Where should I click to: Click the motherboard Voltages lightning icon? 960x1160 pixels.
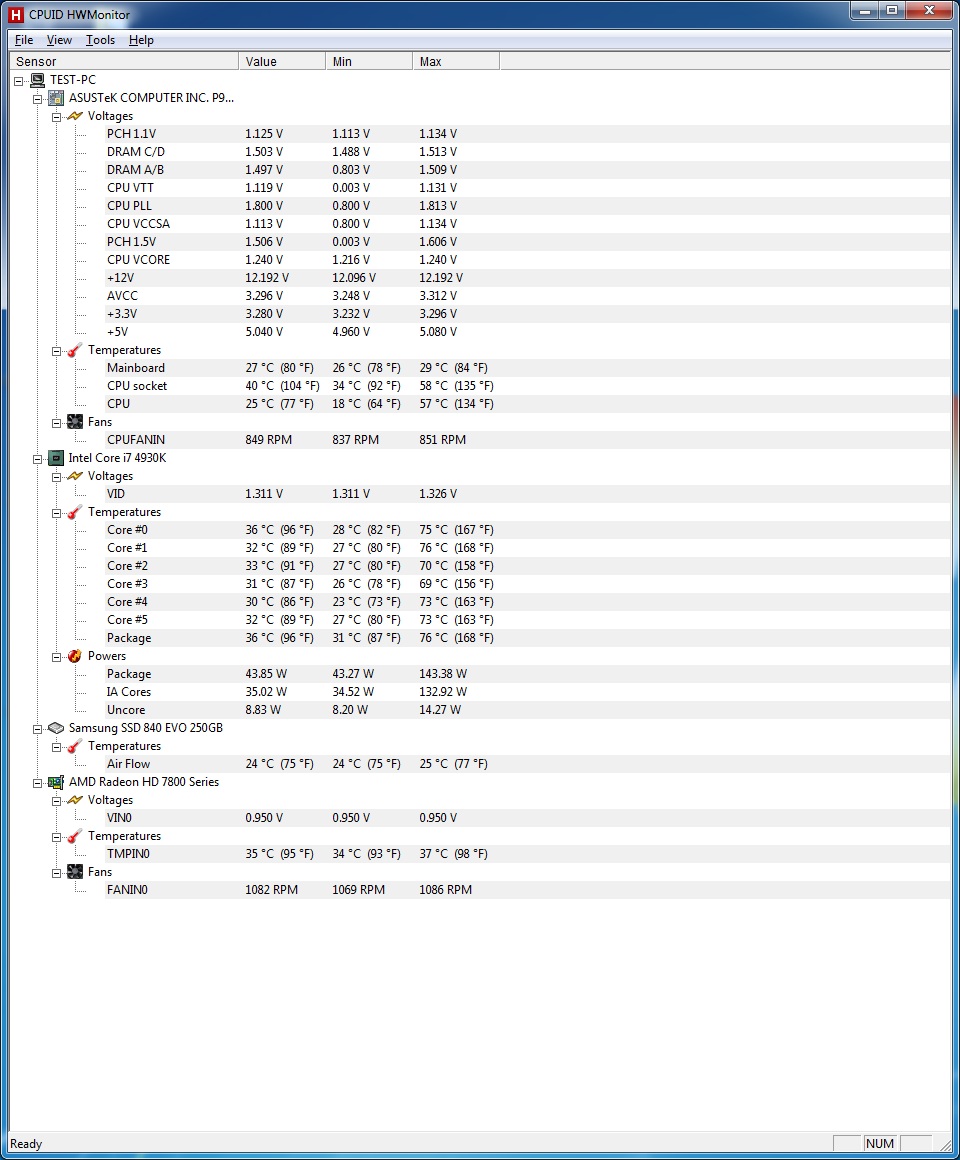coord(75,116)
